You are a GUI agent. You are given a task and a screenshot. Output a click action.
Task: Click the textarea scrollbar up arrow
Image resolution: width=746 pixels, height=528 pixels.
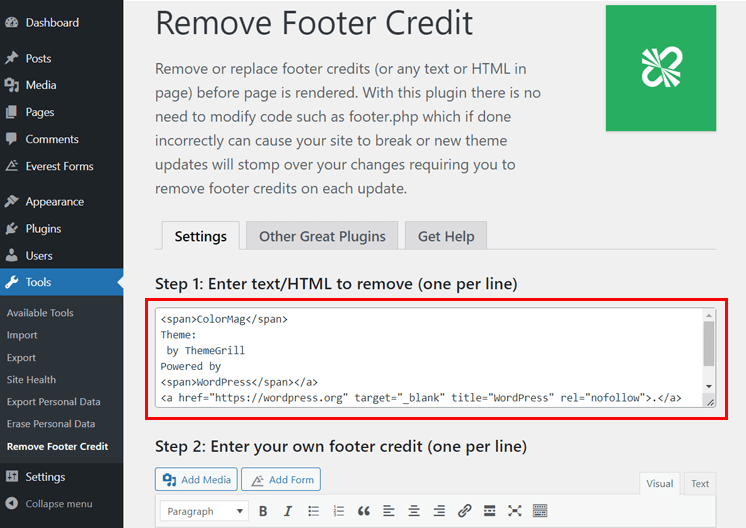pos(709,315)
